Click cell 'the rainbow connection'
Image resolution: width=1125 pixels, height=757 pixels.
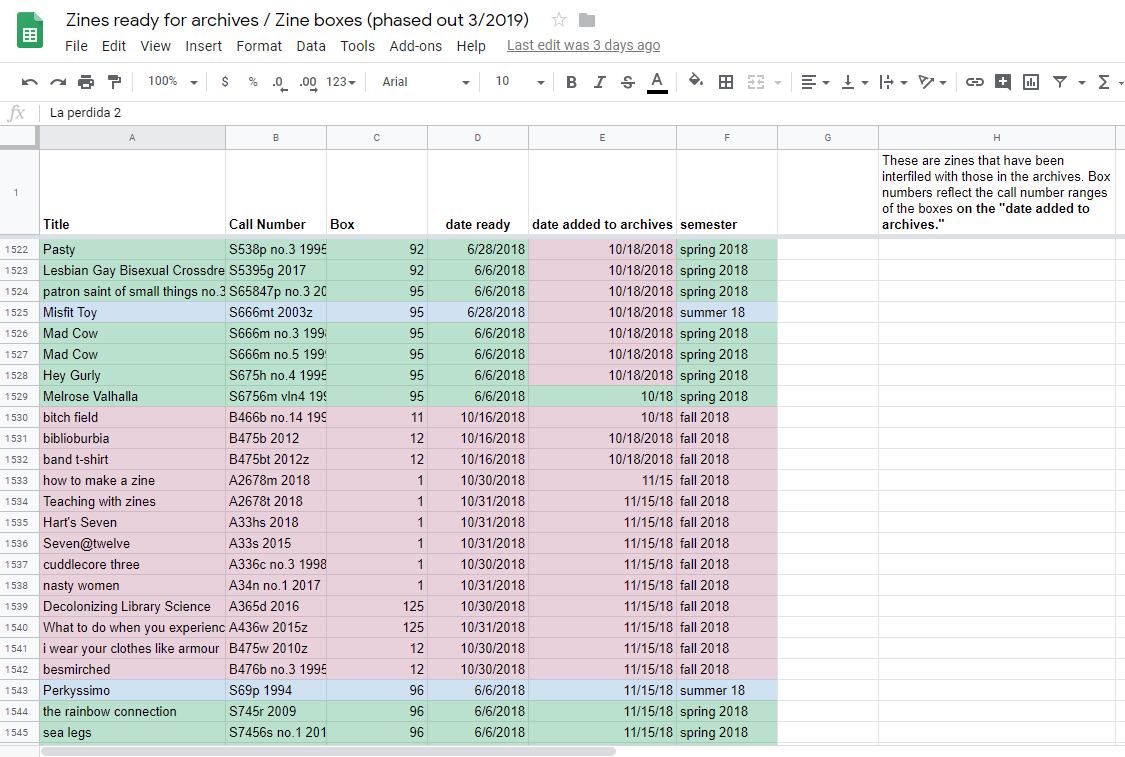pos(132,711)
